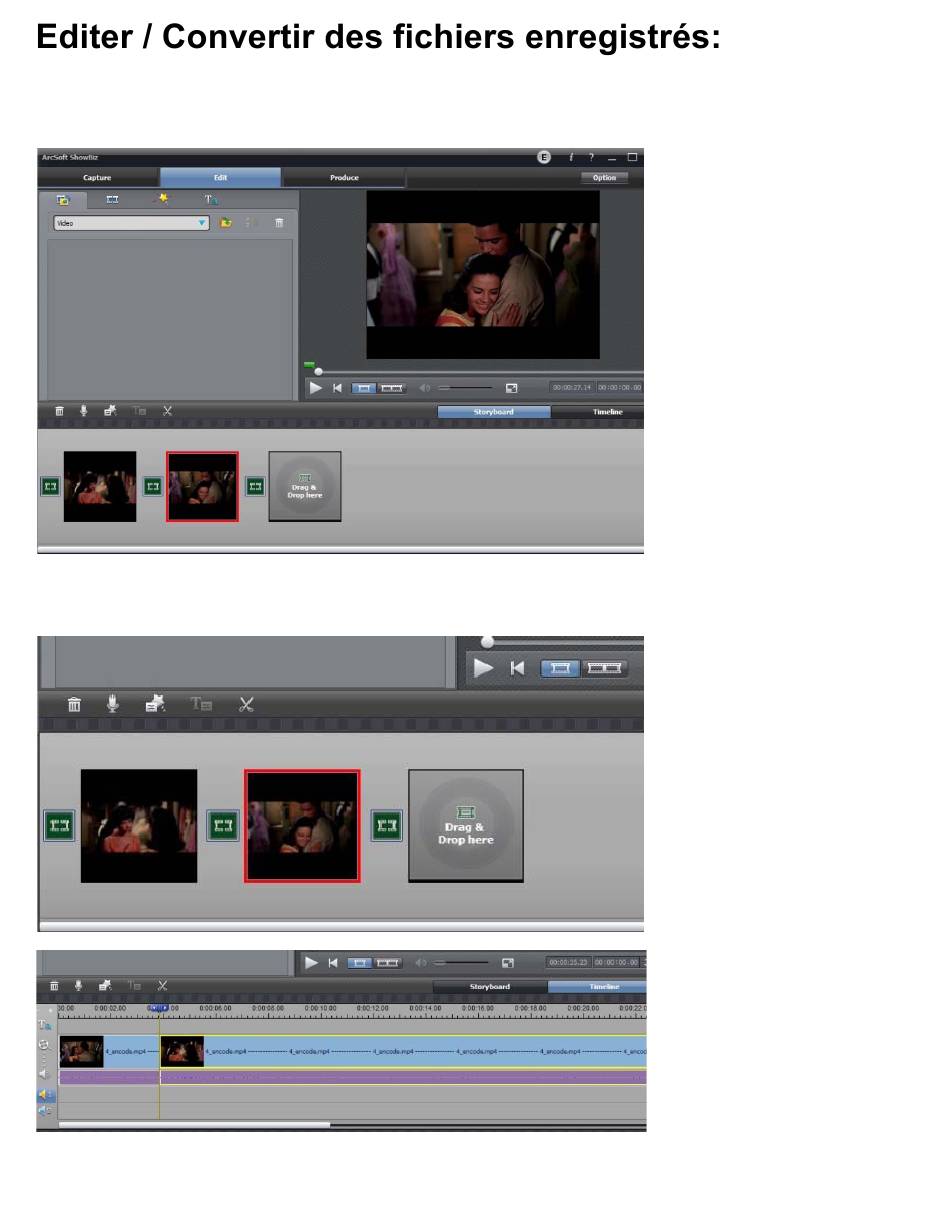Screen dimensions: 950x1223
Task: Click transition slot after red-outlined enlarged clip
Action: (x=387, y=826)
